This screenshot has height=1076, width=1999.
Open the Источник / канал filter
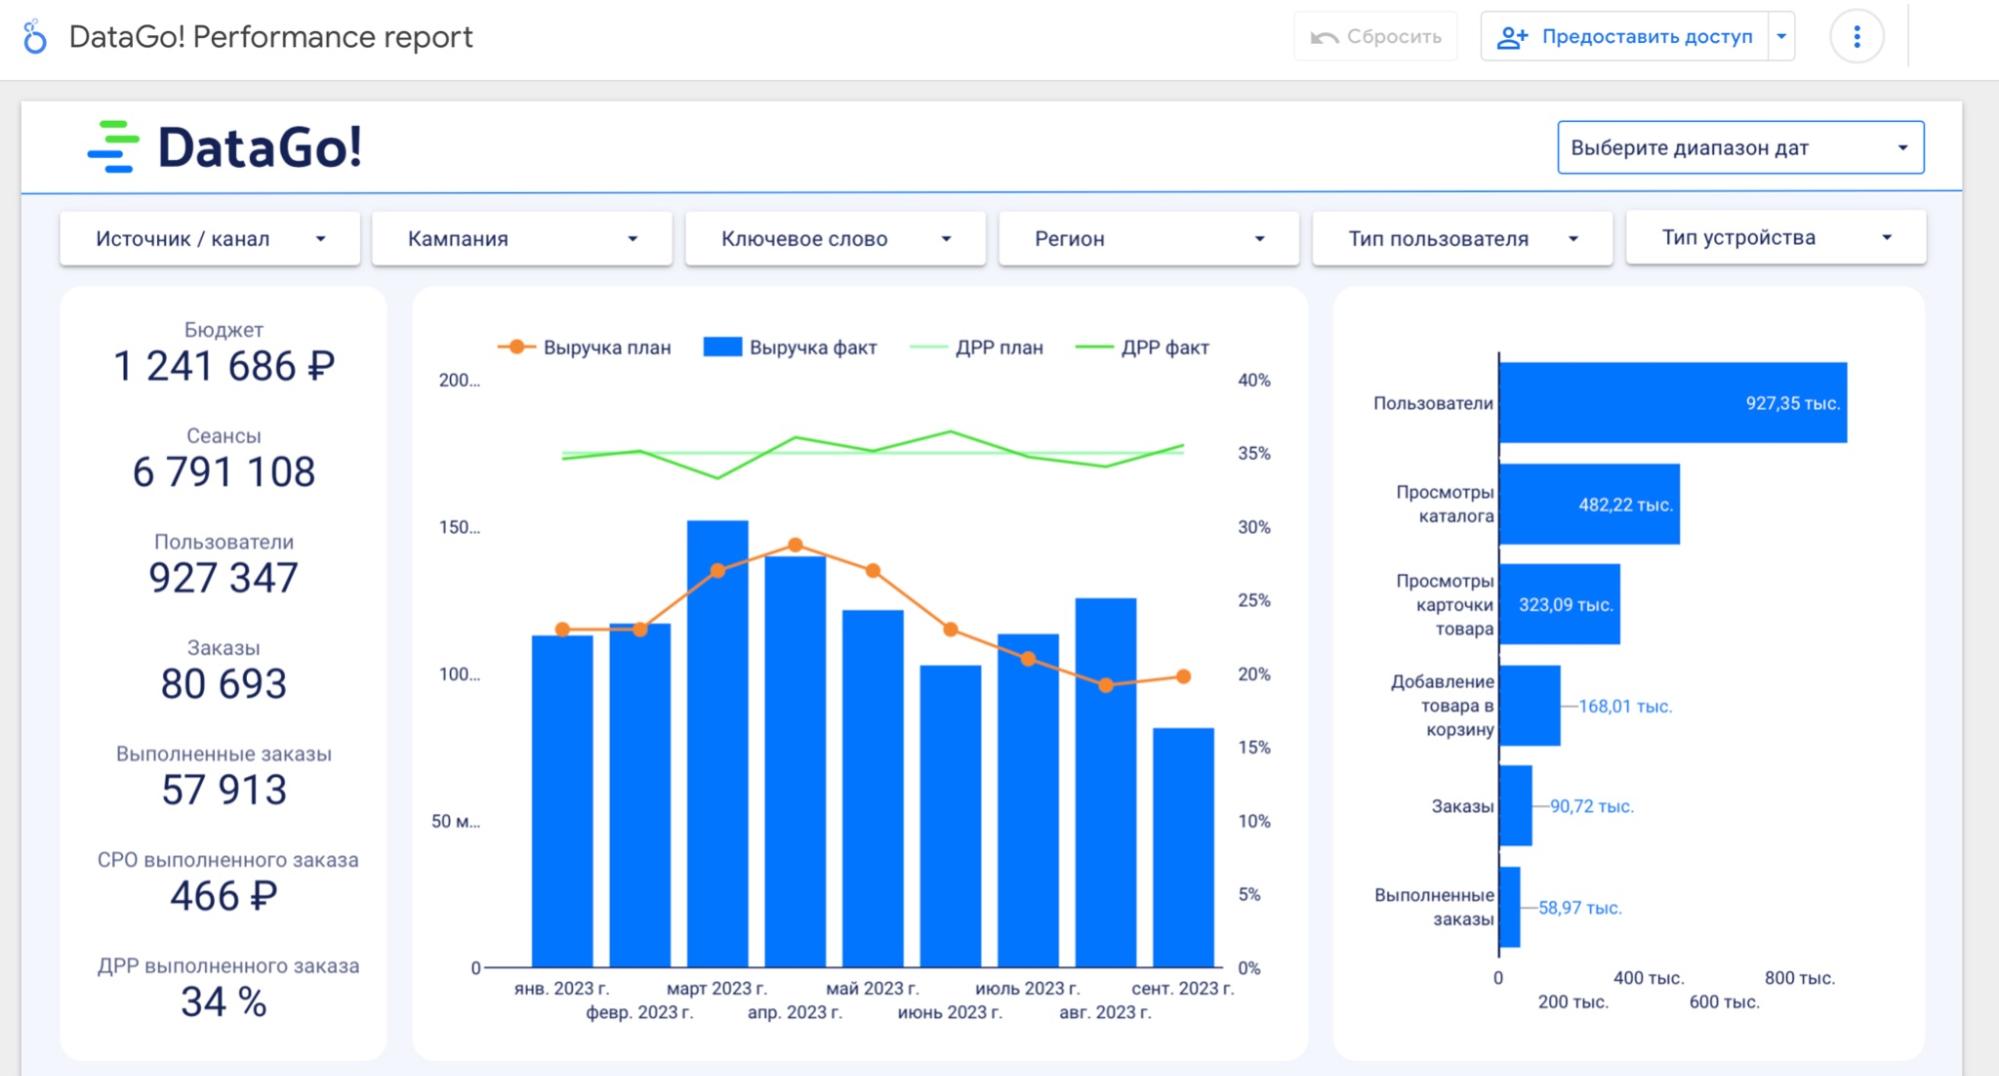pos(210,238)
